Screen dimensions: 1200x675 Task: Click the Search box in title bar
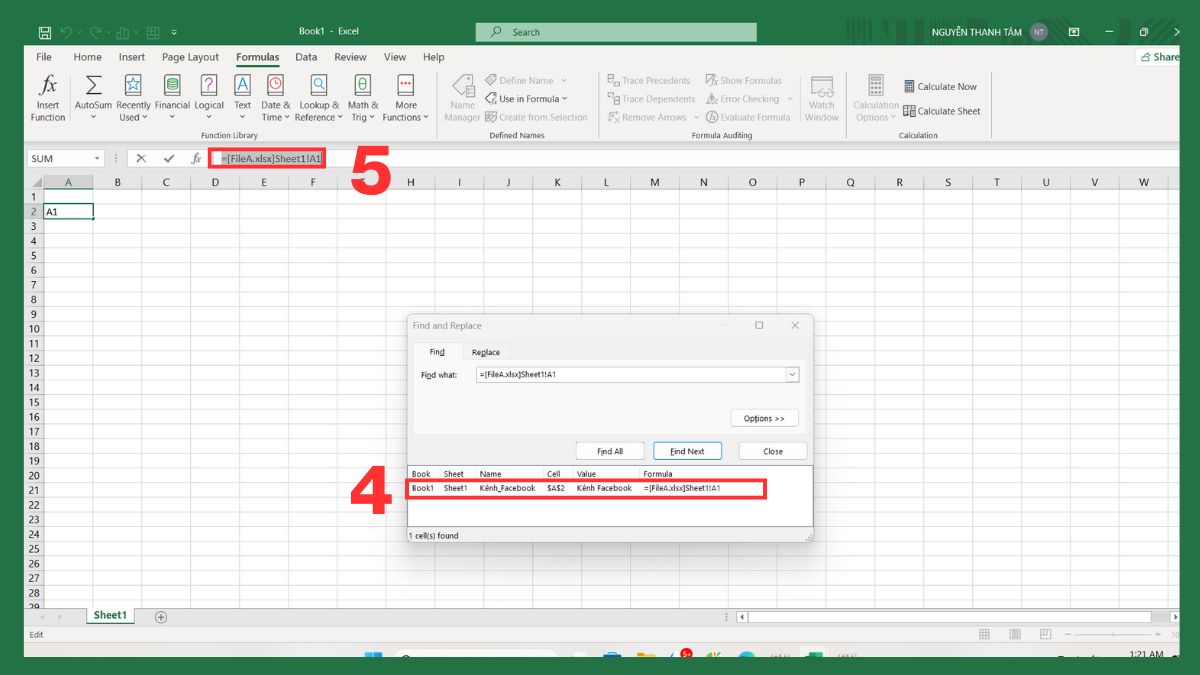point(616,32)
